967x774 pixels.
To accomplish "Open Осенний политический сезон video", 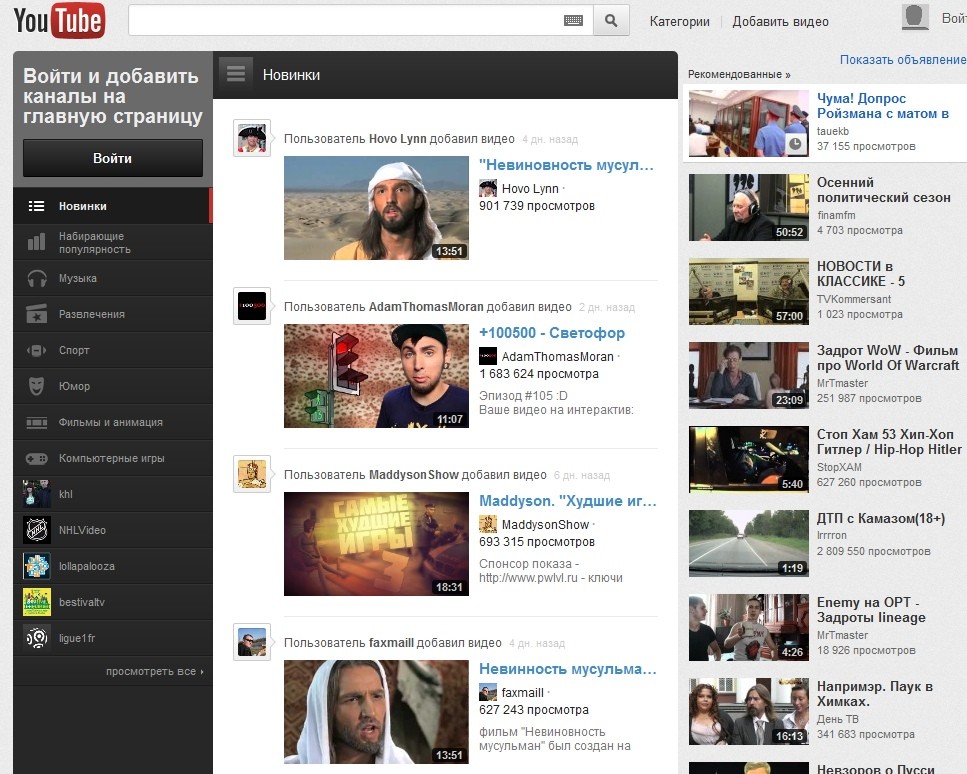I will point(884,190).
